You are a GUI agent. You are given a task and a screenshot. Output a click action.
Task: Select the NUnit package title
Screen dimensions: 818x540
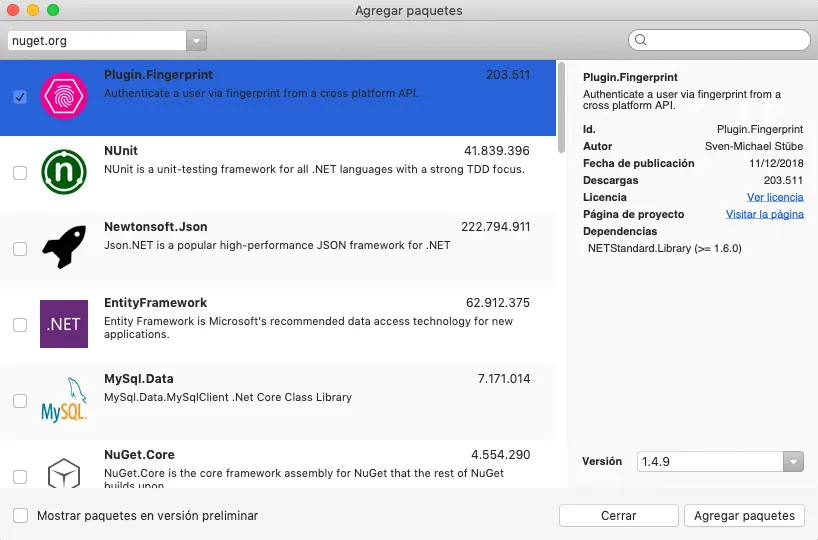(x=121, y=151)
